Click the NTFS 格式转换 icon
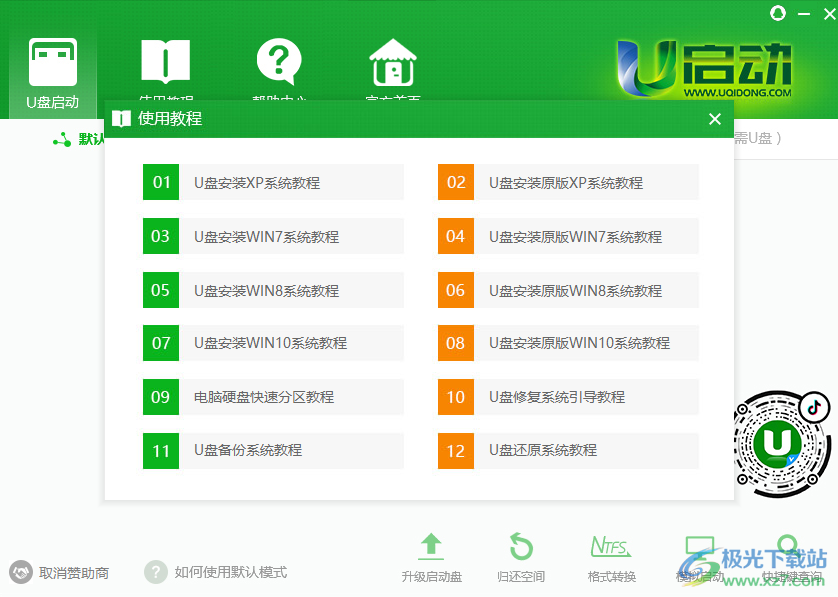 click(611, 546)
